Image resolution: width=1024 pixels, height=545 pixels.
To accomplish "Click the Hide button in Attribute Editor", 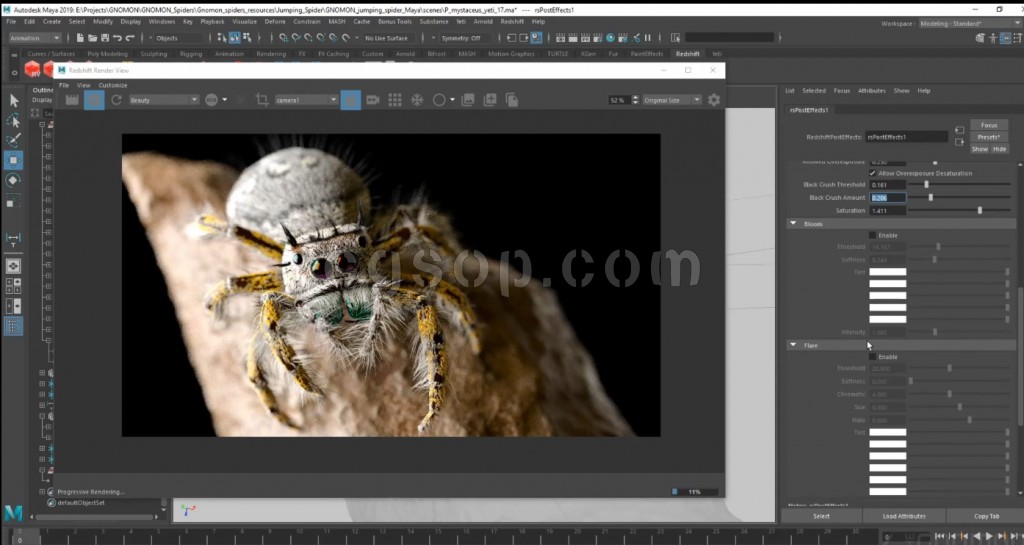I will (x=999, y=149).
